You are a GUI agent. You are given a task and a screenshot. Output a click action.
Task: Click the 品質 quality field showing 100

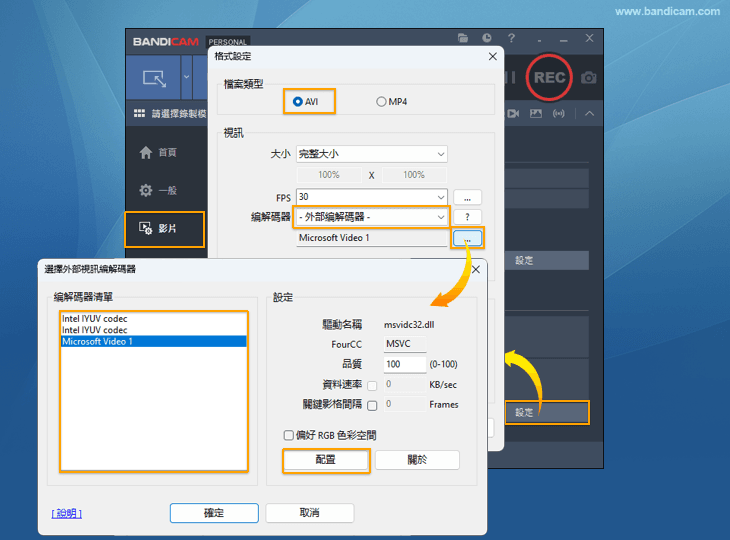[405, 364]
